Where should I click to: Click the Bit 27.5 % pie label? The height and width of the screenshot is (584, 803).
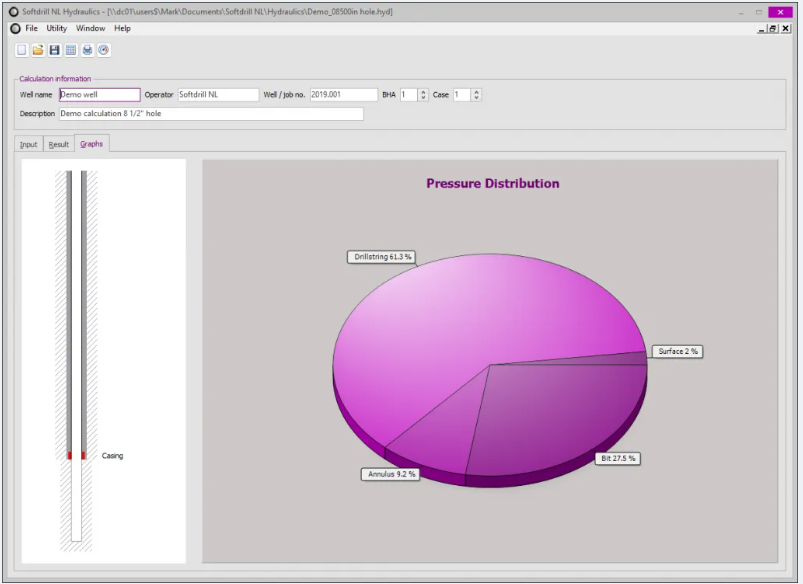point(617,458)
